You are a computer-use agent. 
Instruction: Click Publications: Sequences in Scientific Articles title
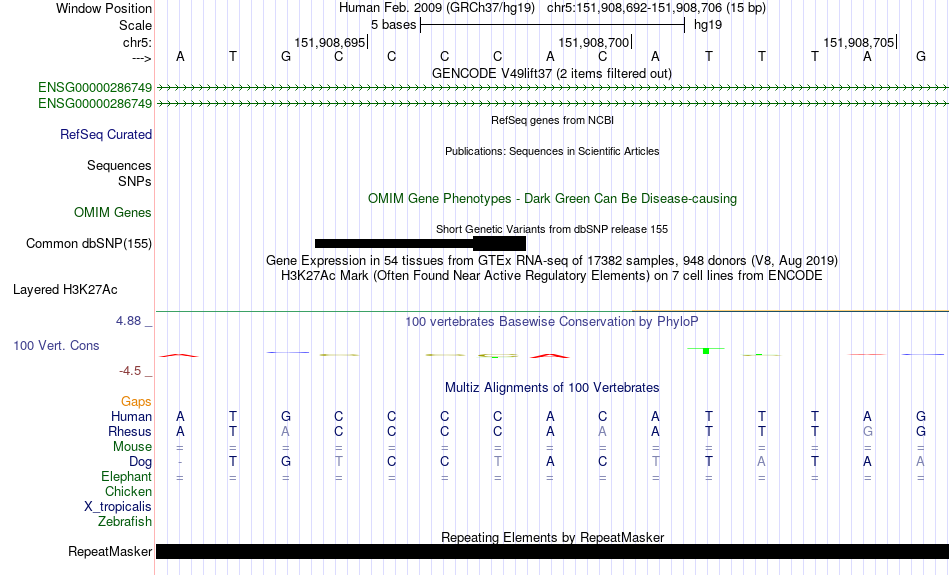[x=552, y=151]
